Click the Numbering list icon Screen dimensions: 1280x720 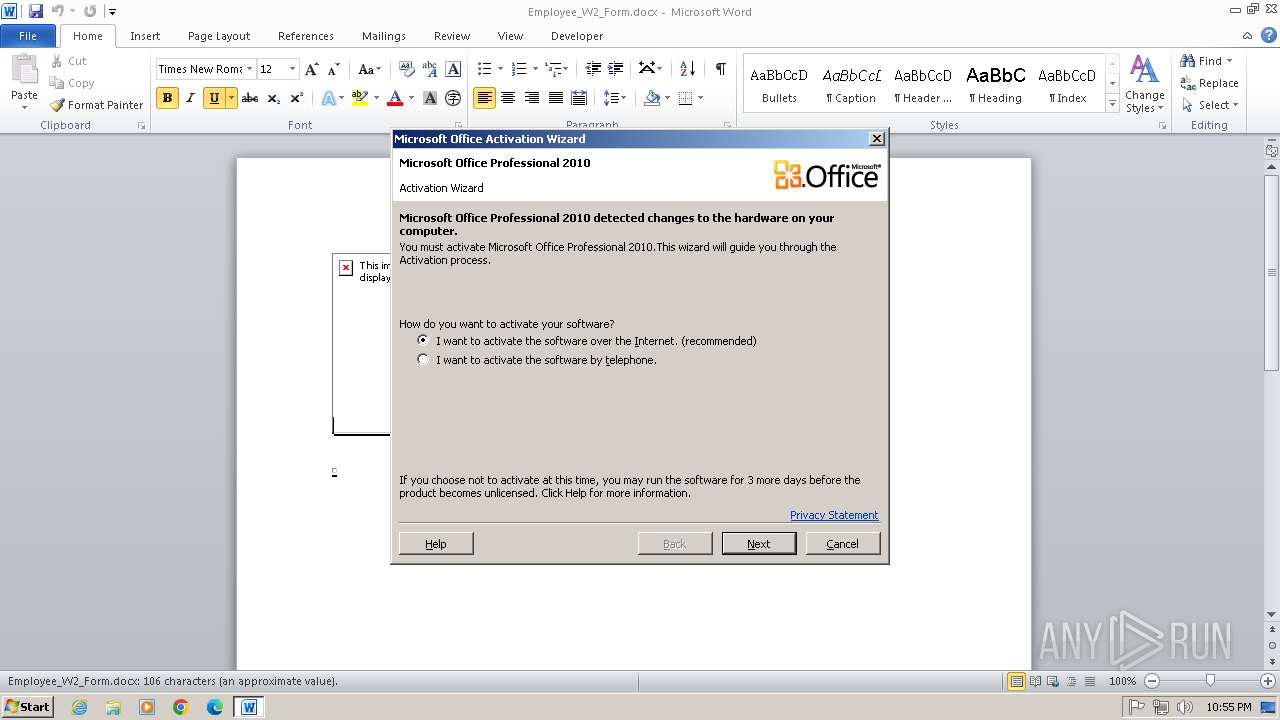[x=519, y=69]
